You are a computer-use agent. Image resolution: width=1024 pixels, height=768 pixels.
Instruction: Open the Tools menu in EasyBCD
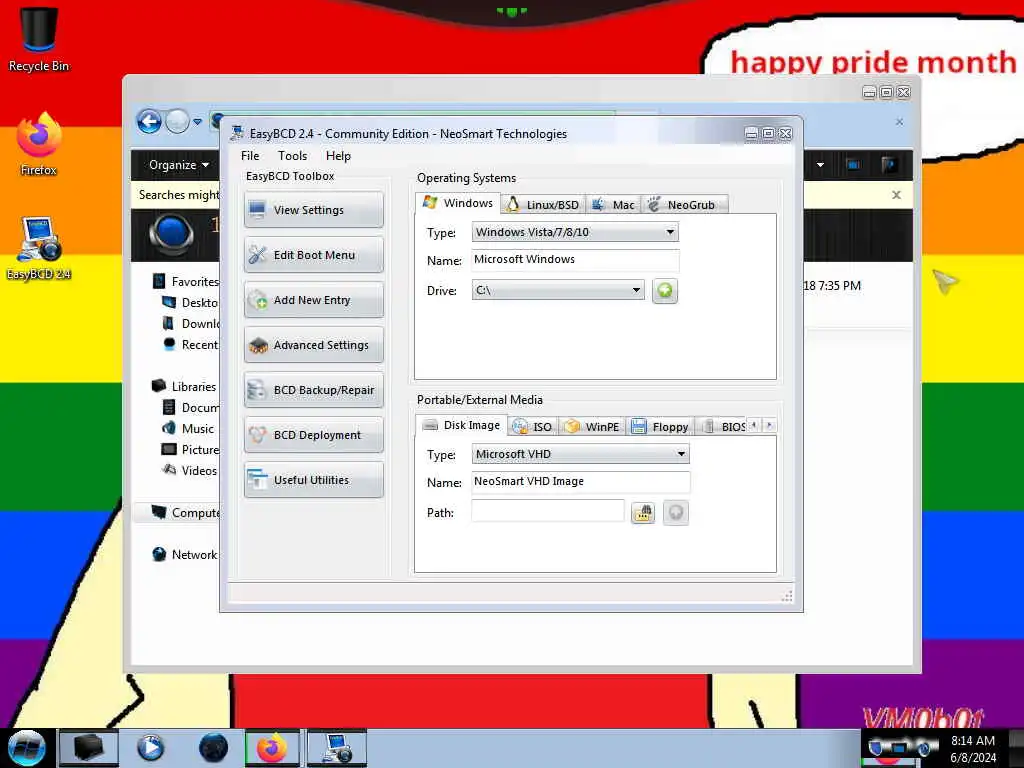pyautogui.click(x=292, y=155)
